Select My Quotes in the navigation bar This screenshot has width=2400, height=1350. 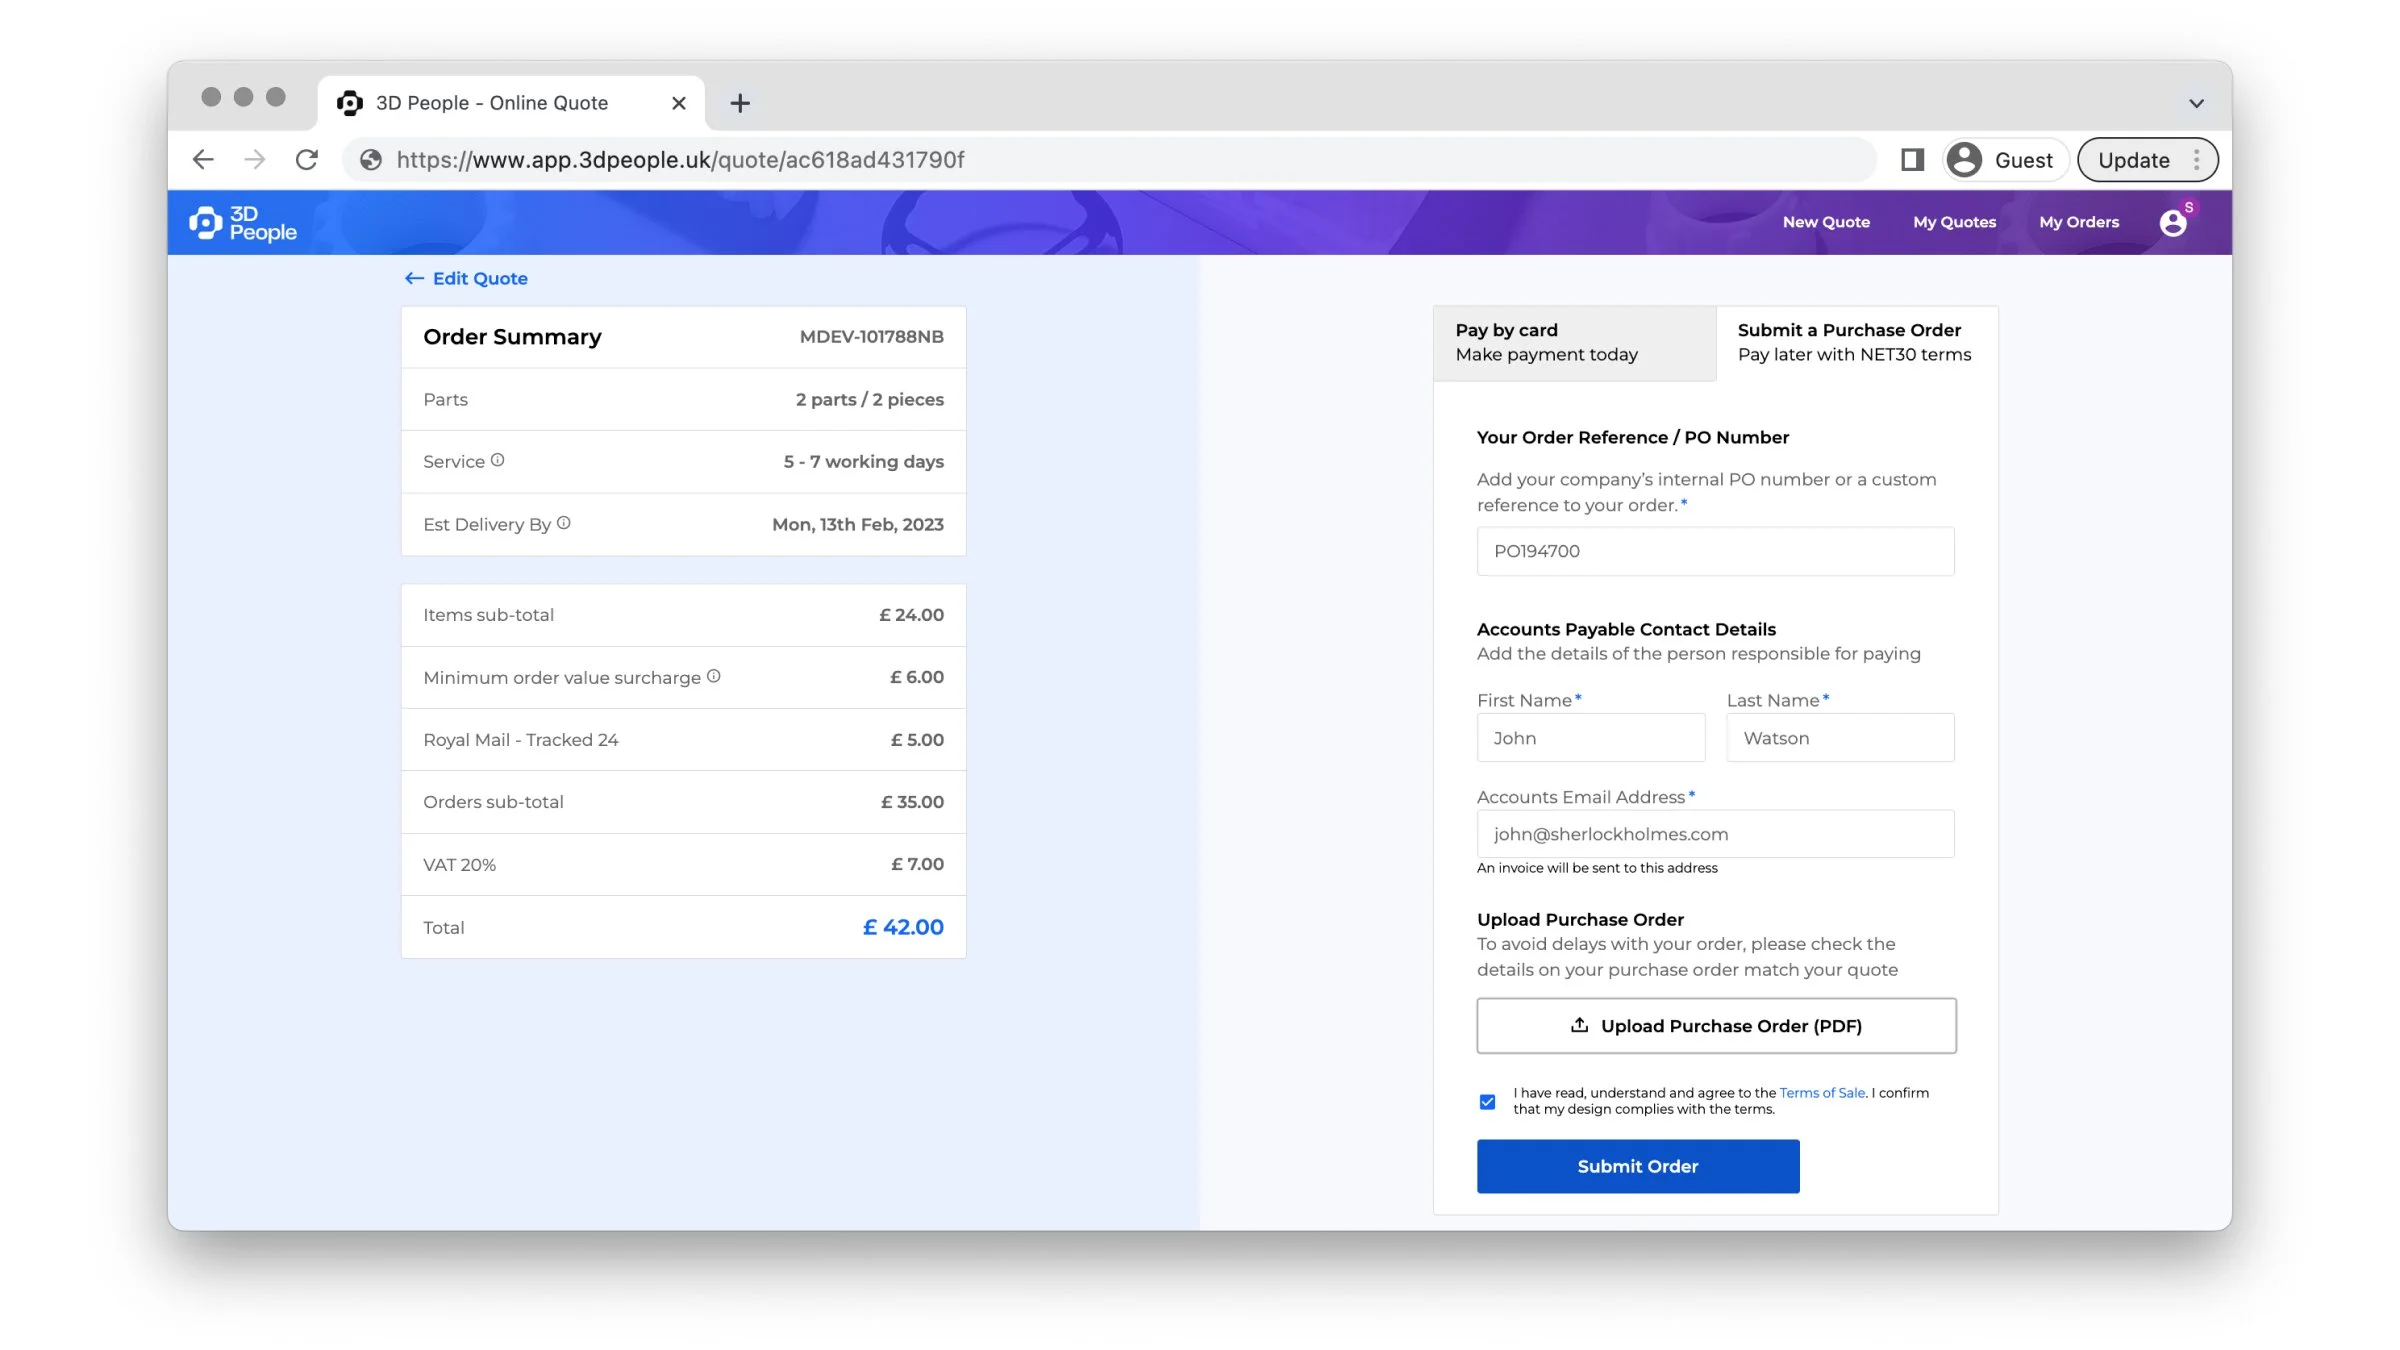click(x=1954, y=222)
